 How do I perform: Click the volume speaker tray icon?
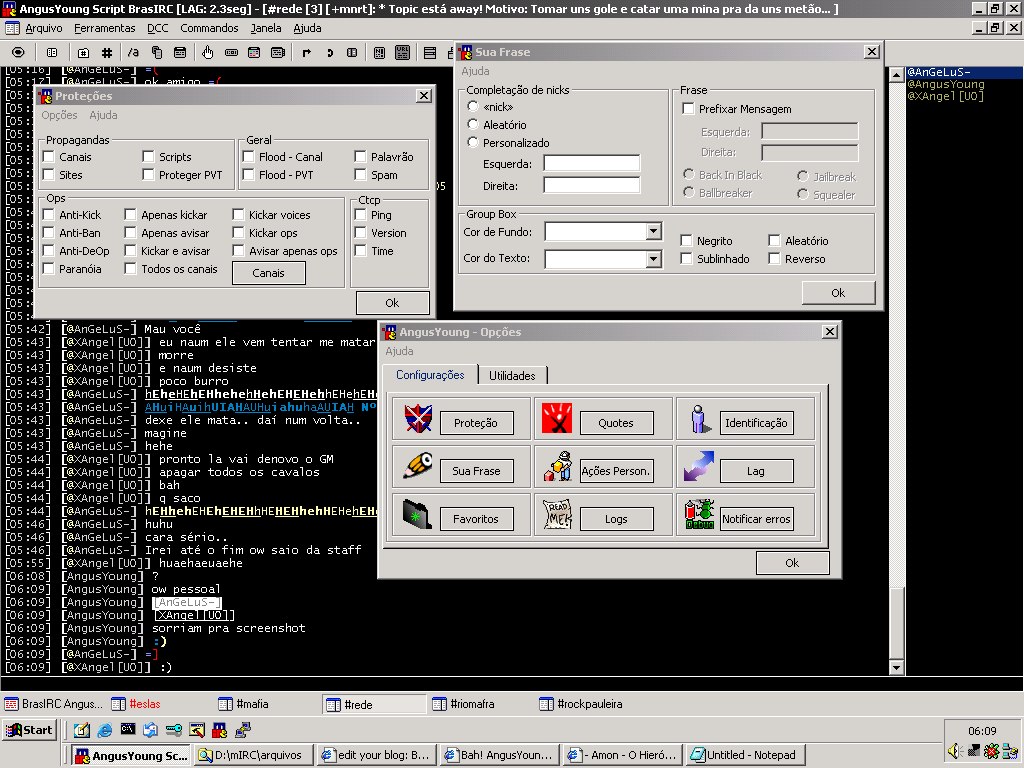click(x=955, y=751)
